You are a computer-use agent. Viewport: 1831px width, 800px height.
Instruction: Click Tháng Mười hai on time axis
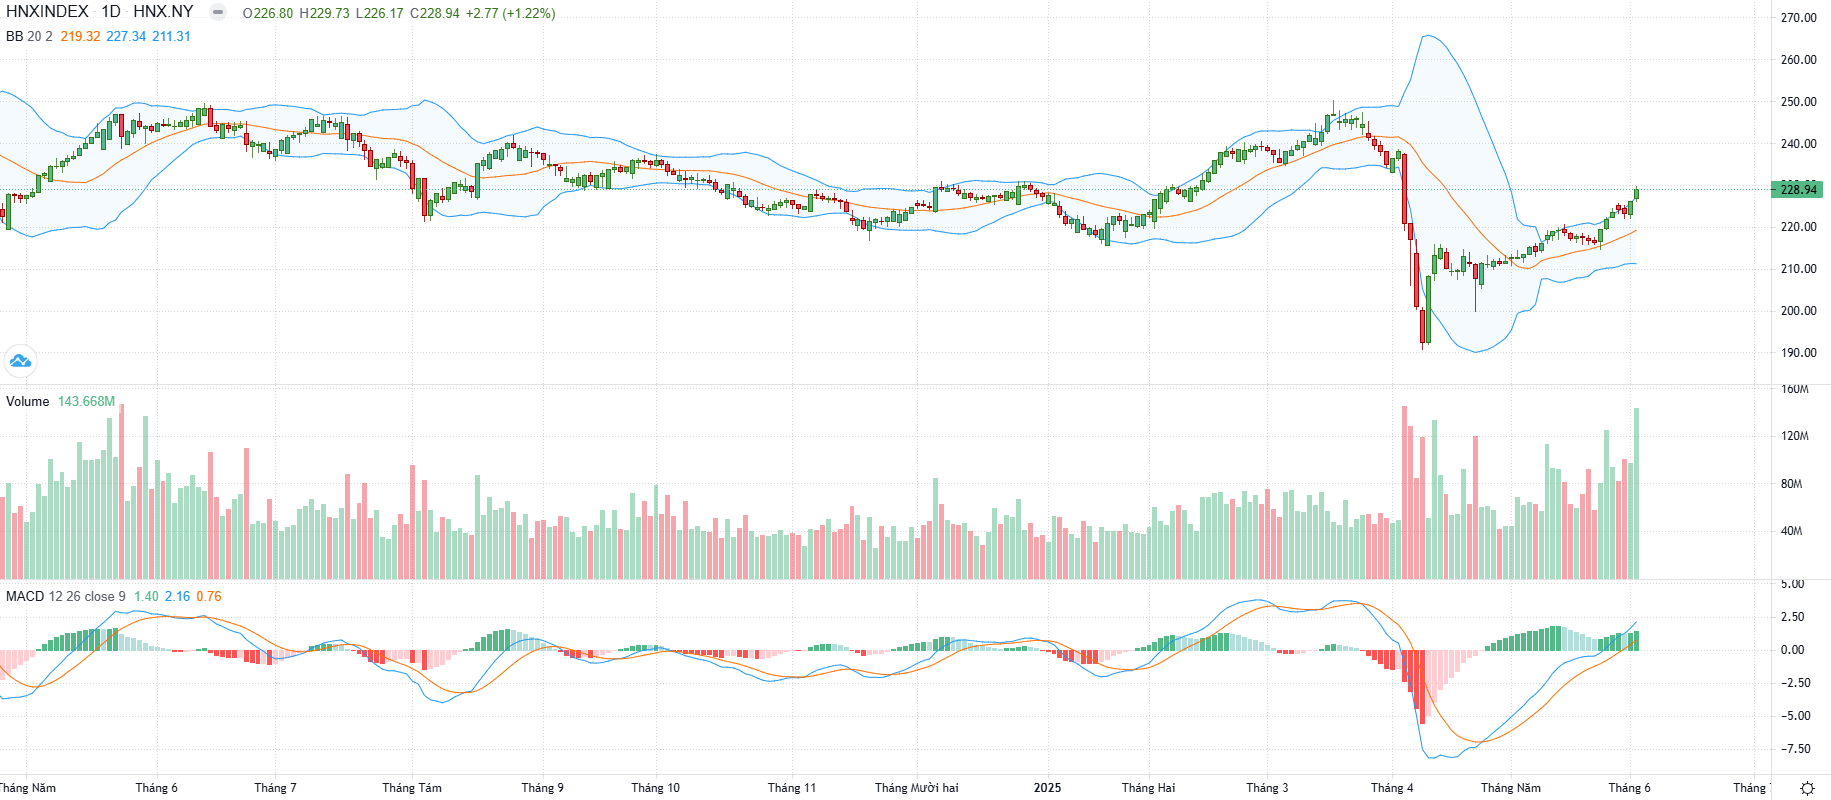[x=916, y=788]
